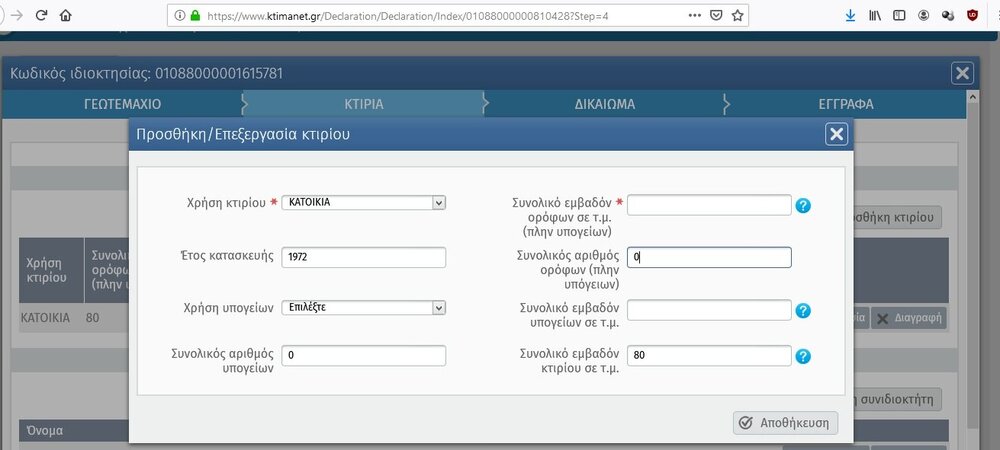
Task: Expand the Χρήση υπογείων dropdown
Action: coord(364,307)
